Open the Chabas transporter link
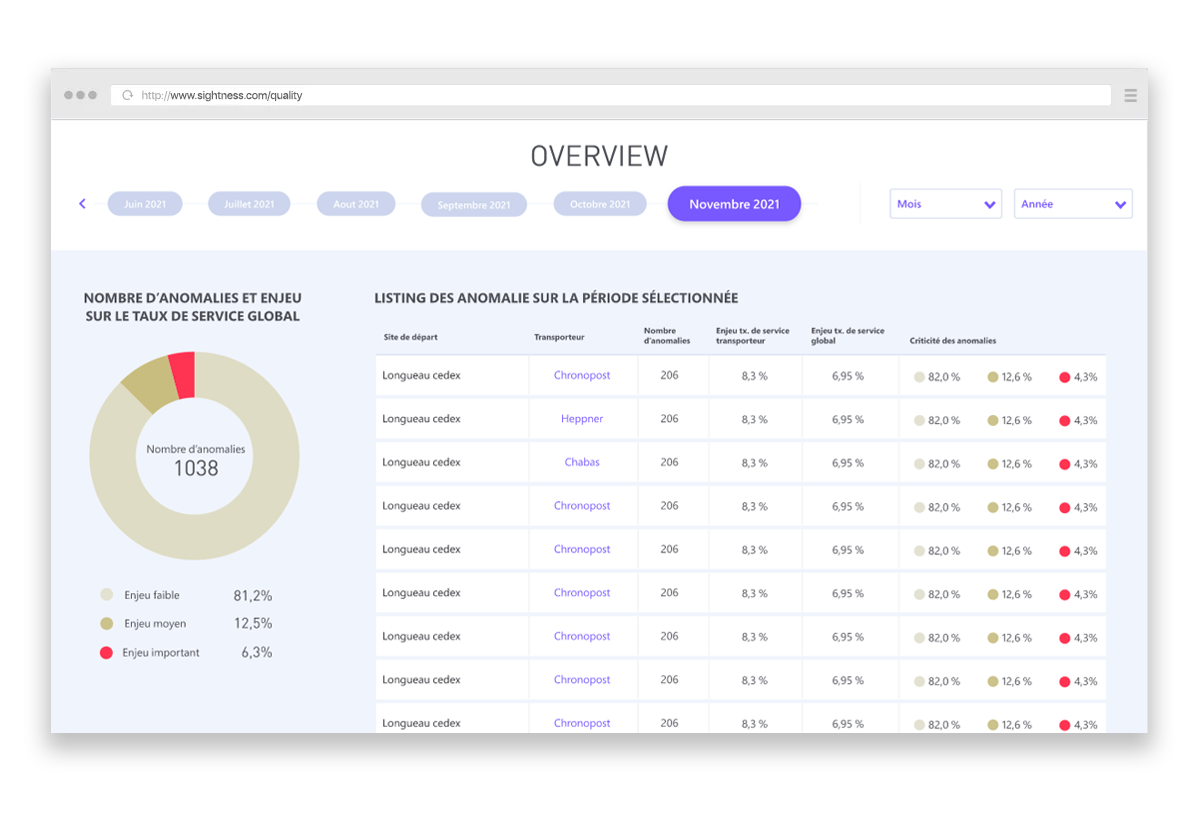This screenshot has height=815, width=1200. 582,462
